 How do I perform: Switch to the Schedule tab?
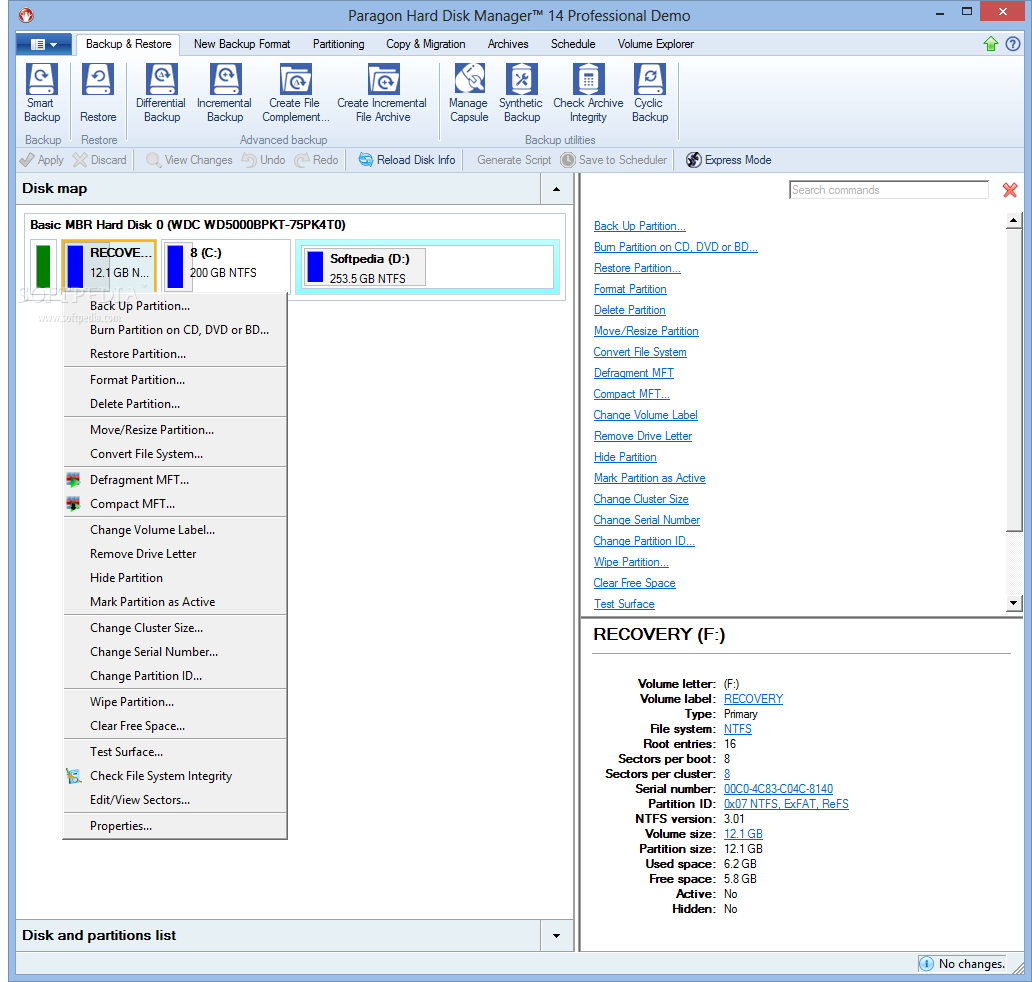(573, 44)
